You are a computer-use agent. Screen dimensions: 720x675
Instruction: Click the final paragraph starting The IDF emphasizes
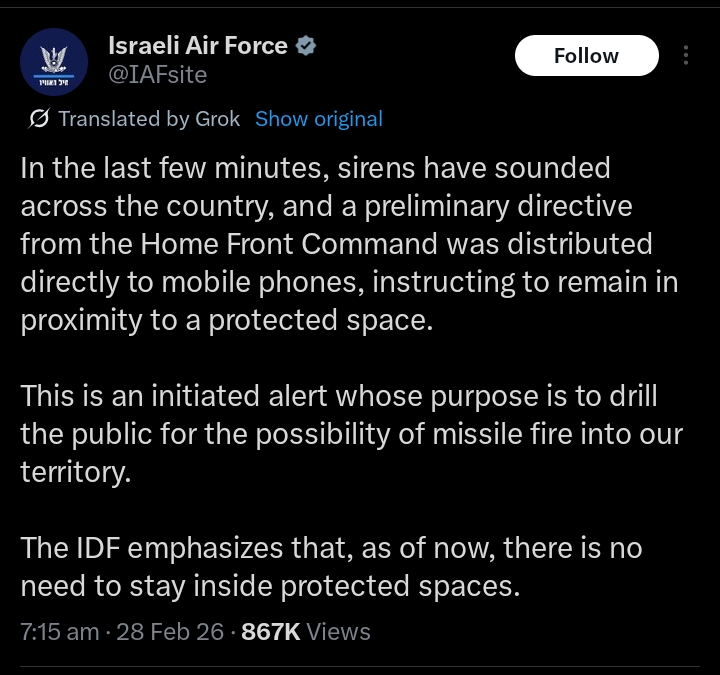click(x=331, y=566)
